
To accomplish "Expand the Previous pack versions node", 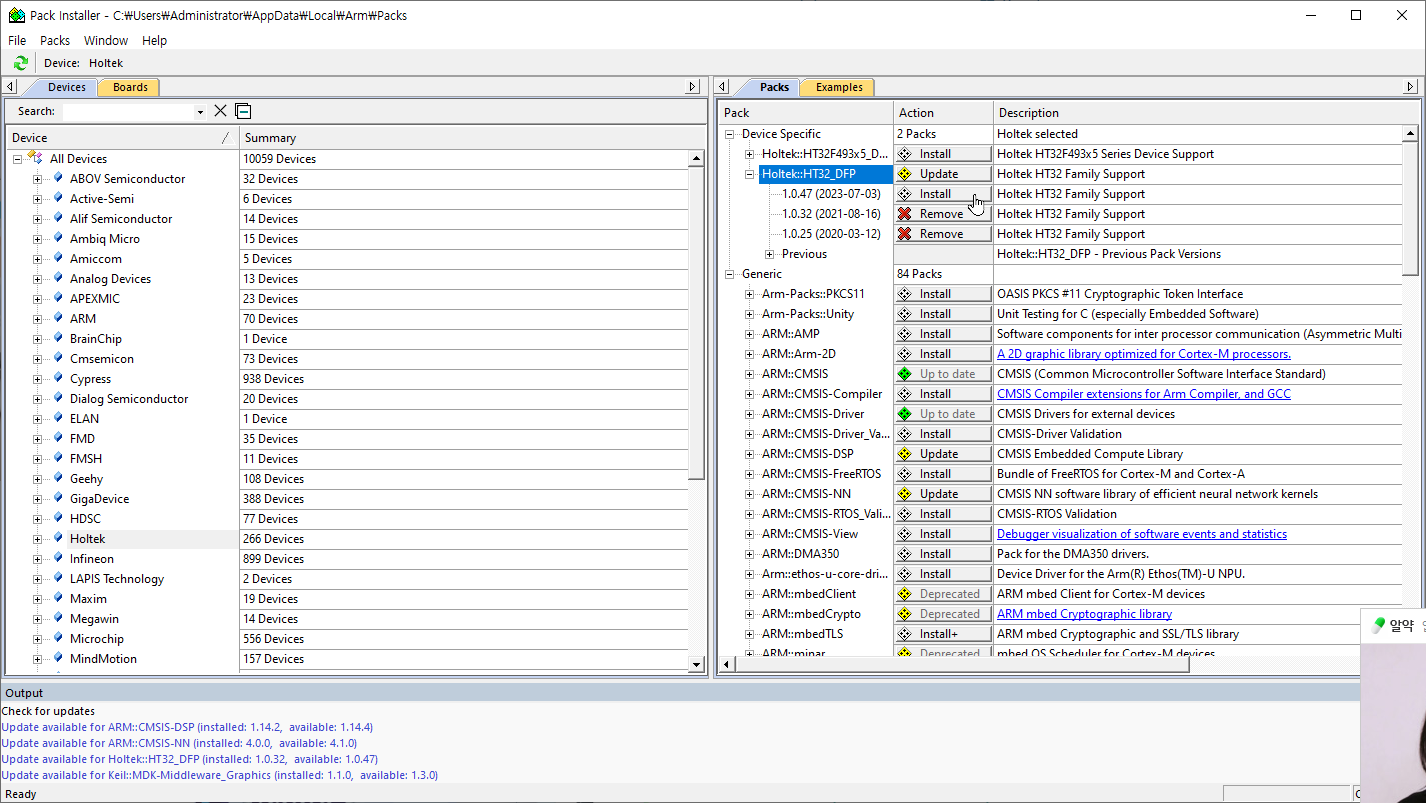I will (x=770, y=254).
